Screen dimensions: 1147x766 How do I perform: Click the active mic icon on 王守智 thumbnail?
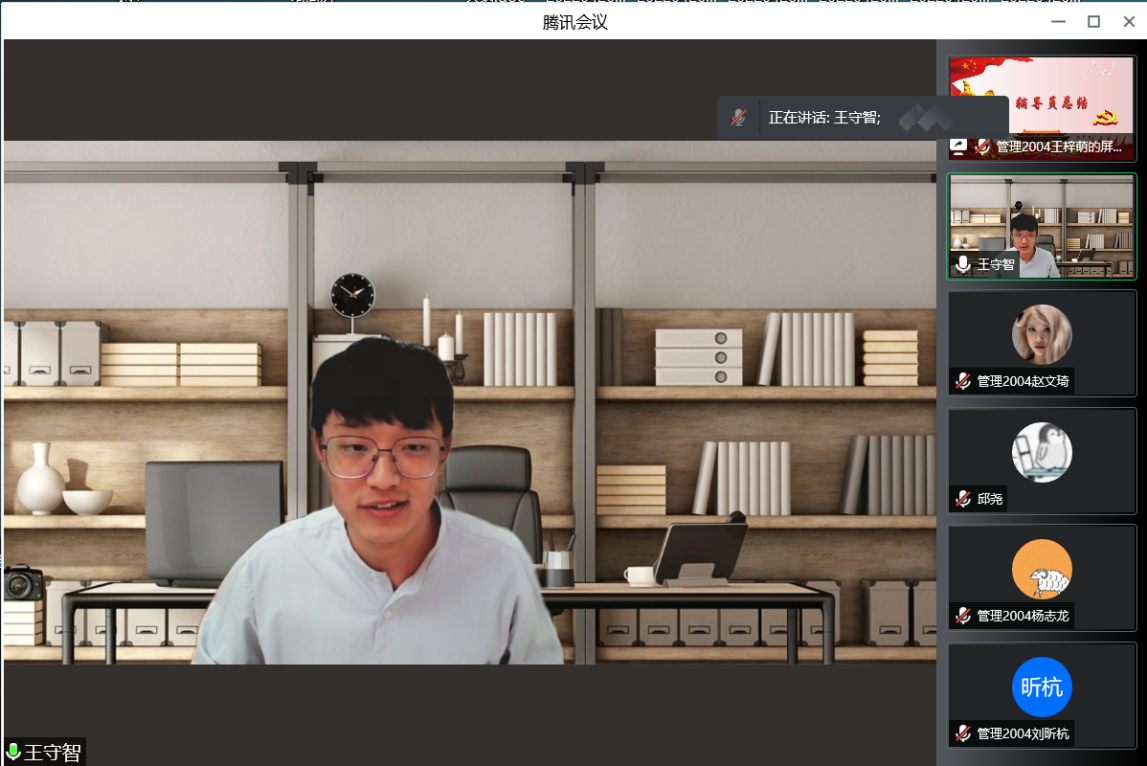963,264
